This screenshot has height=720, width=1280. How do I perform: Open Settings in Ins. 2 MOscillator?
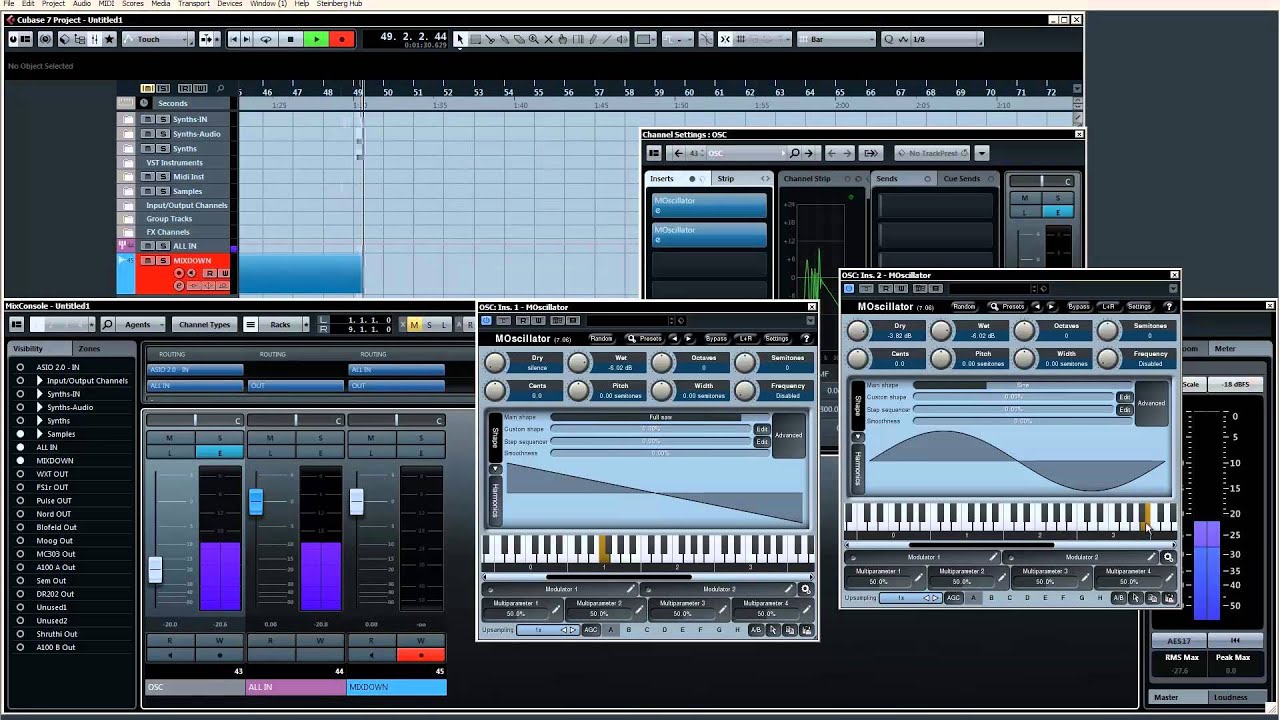point(1139,306)
